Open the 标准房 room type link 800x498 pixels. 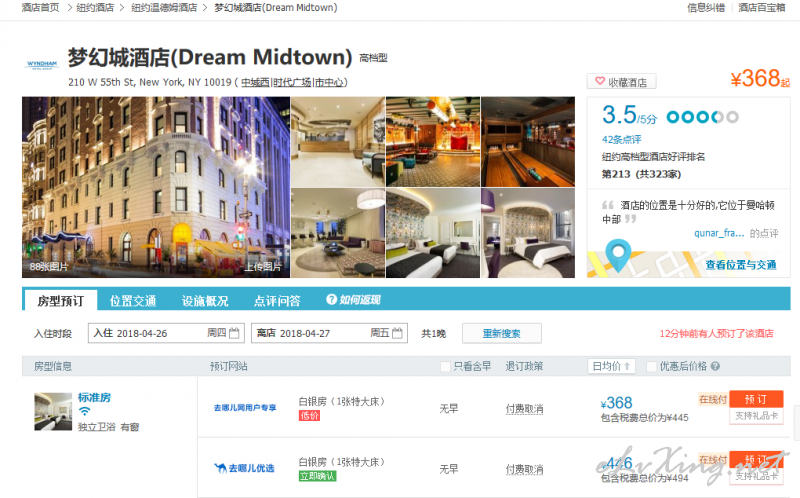coord(94,397)
